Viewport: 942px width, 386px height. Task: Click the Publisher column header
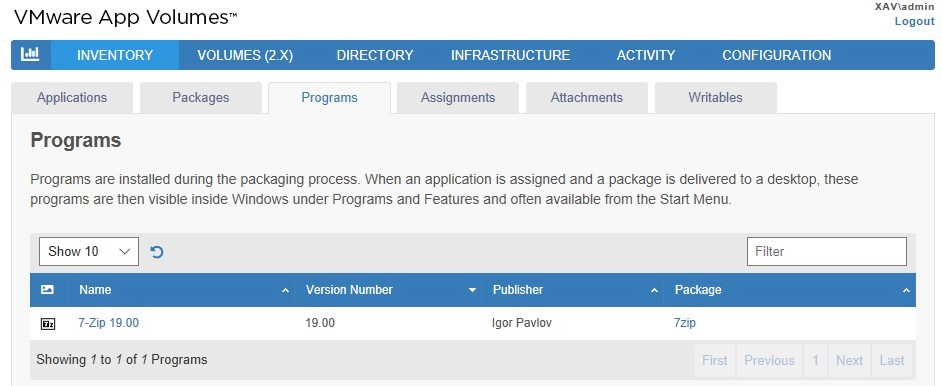click(573, 290)
